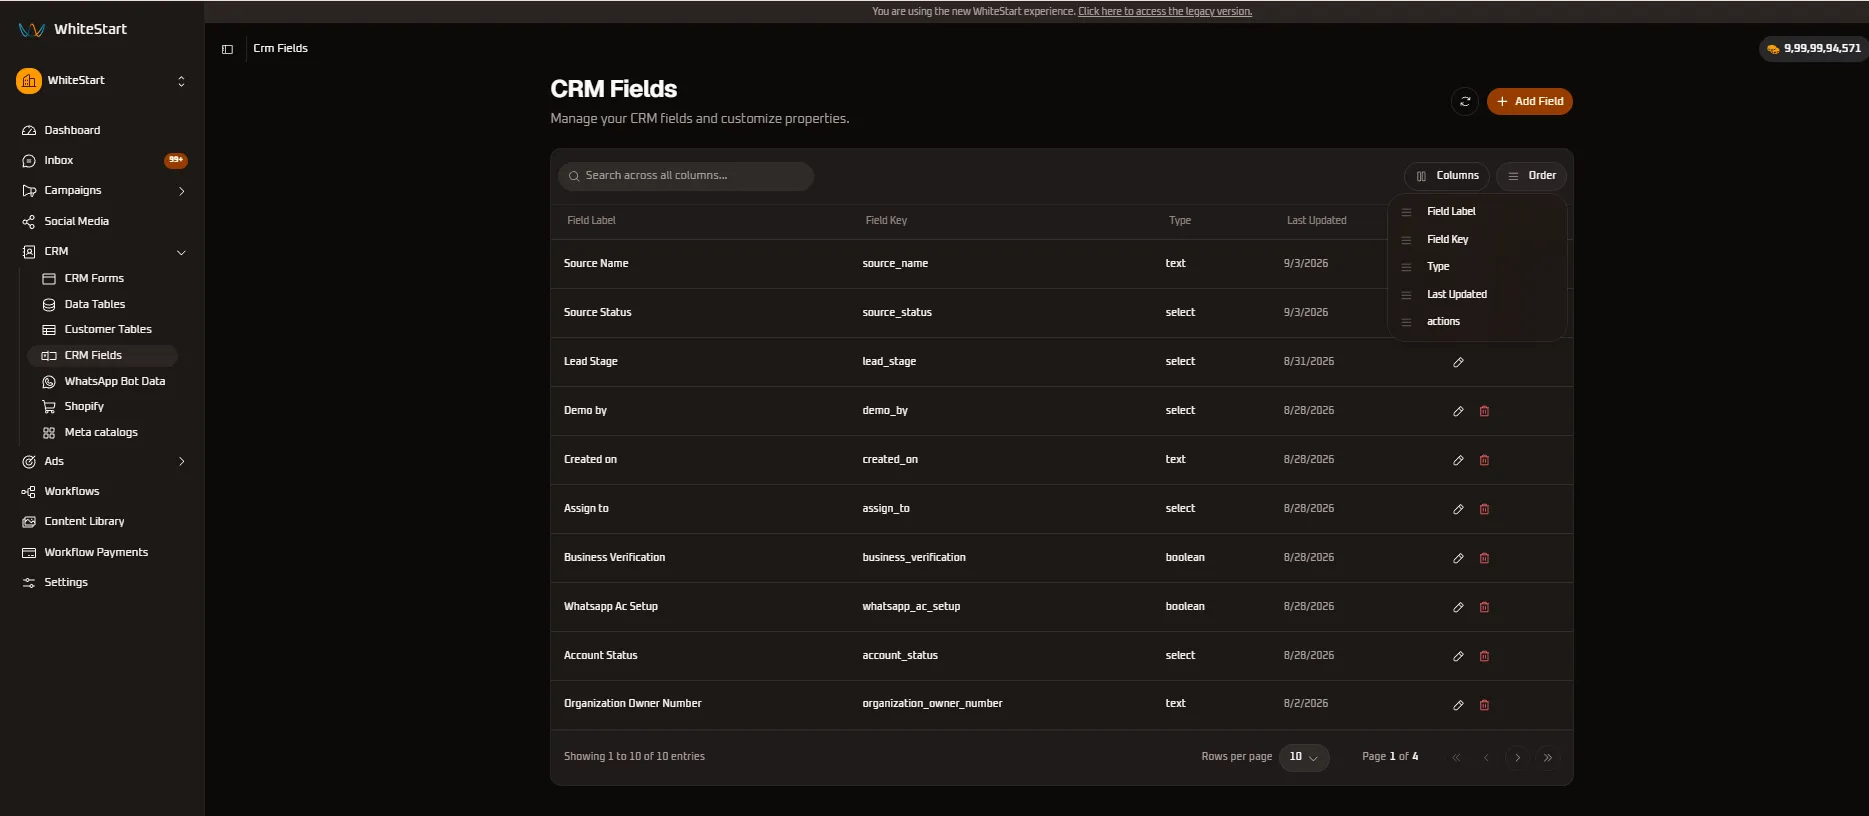
Task: Delete the Organization Owner Number field
Action: point(1484,705)
